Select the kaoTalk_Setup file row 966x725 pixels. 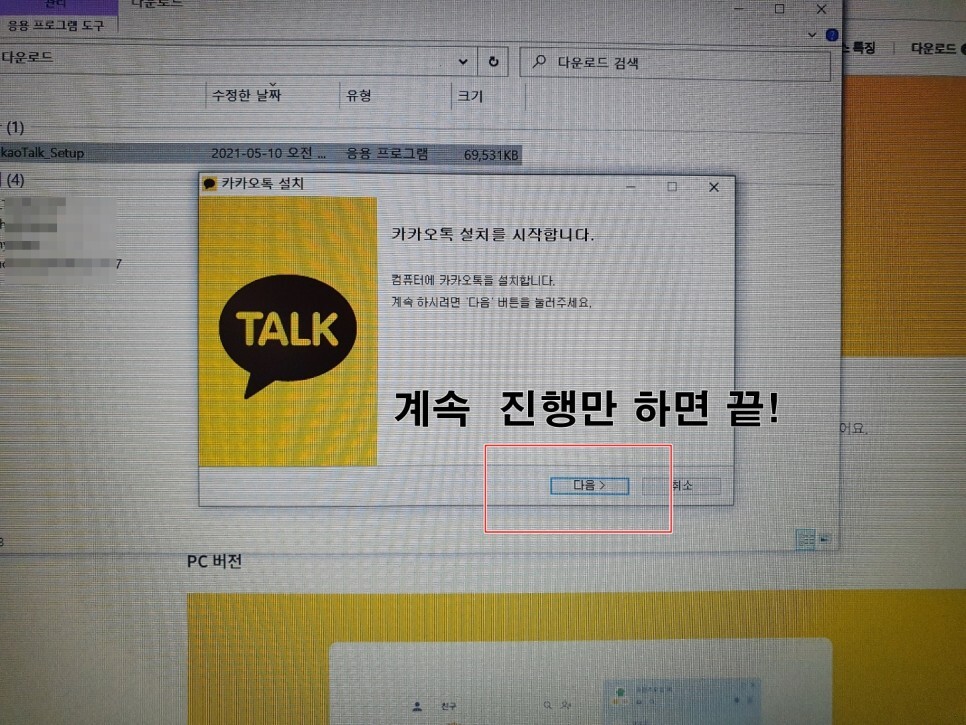click(260, 153)
